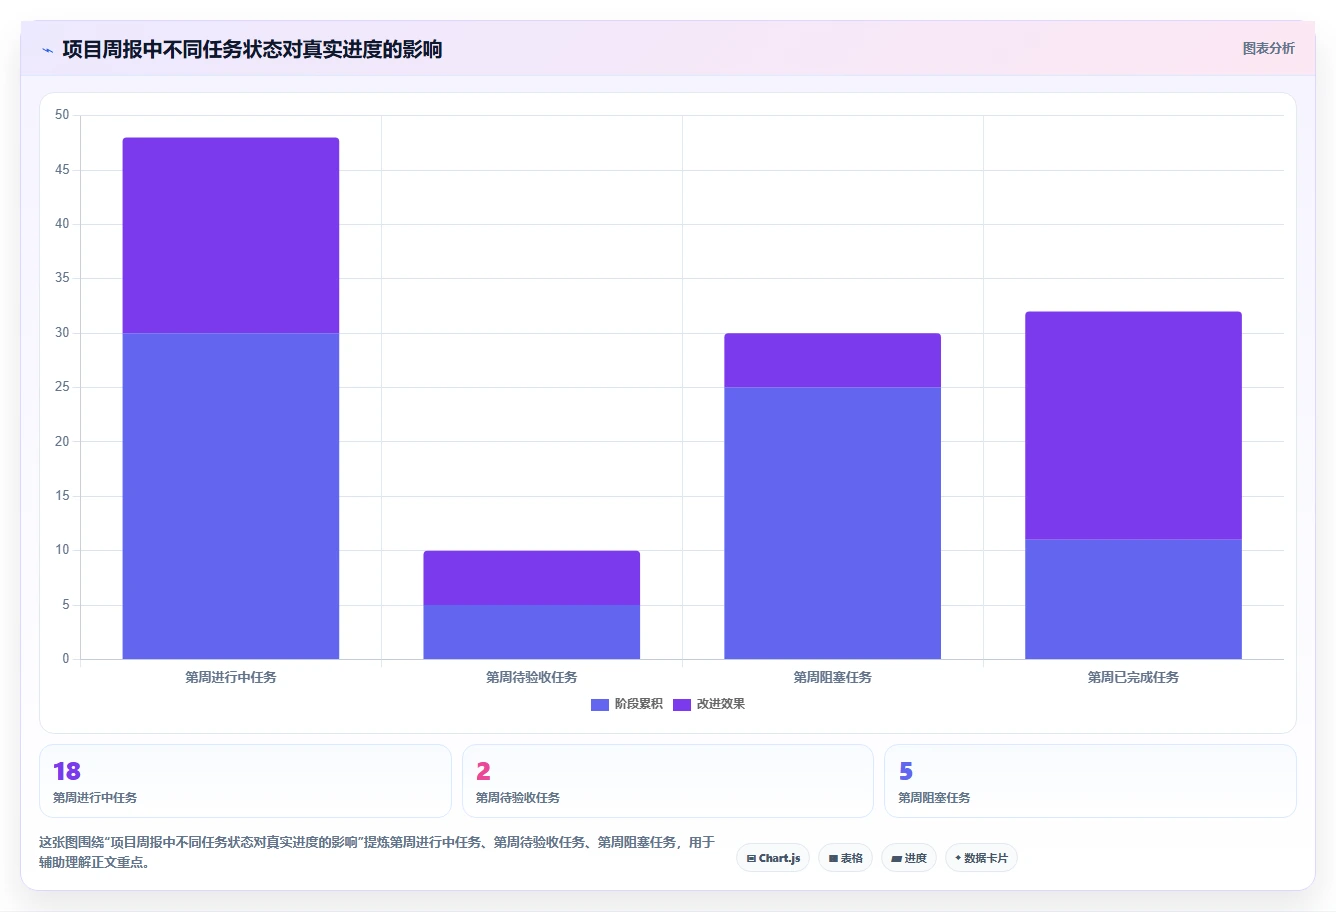Select the blue 阶段累积 bar segment for 第周待验收任务
Screen dimensions: 1336x912
532,632
